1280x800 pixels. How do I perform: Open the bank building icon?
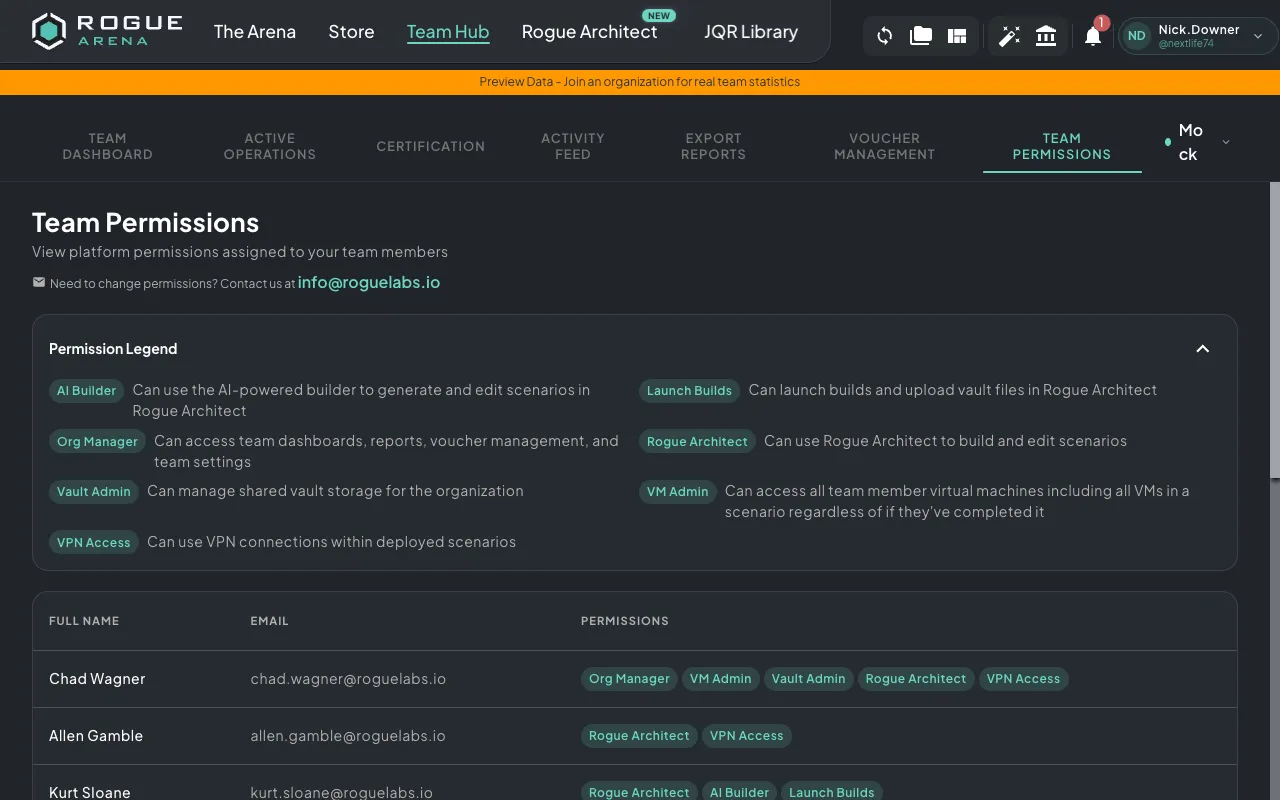pyautogui.click(x=1046, y=37)
